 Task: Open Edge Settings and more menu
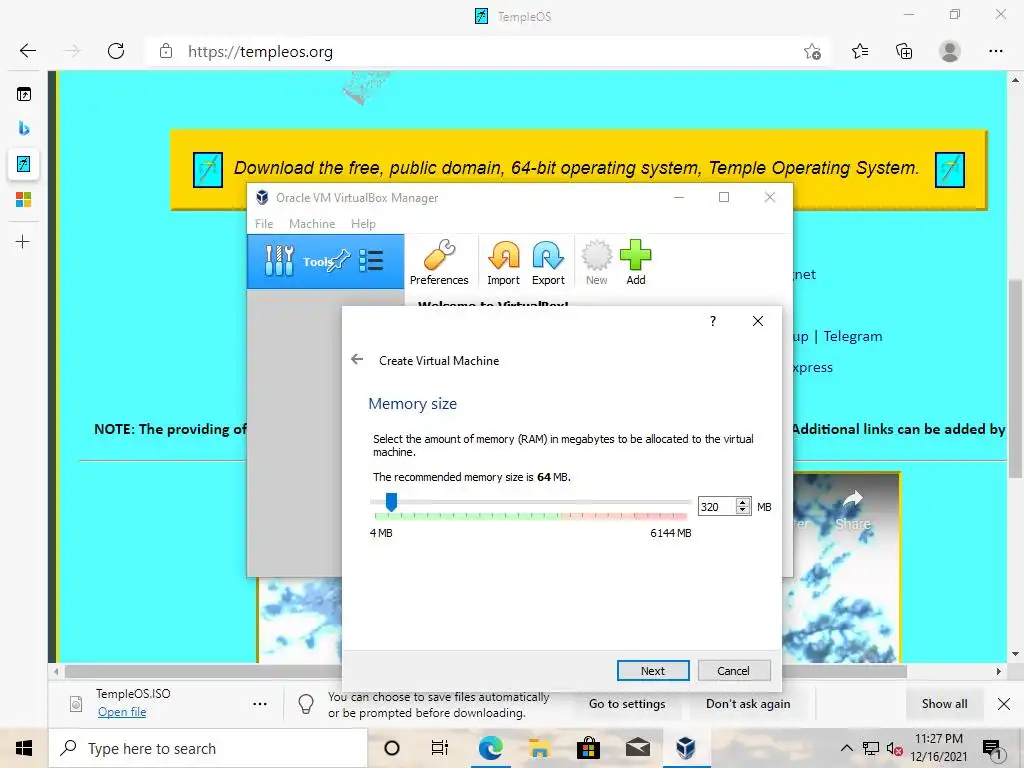point(995,51)
